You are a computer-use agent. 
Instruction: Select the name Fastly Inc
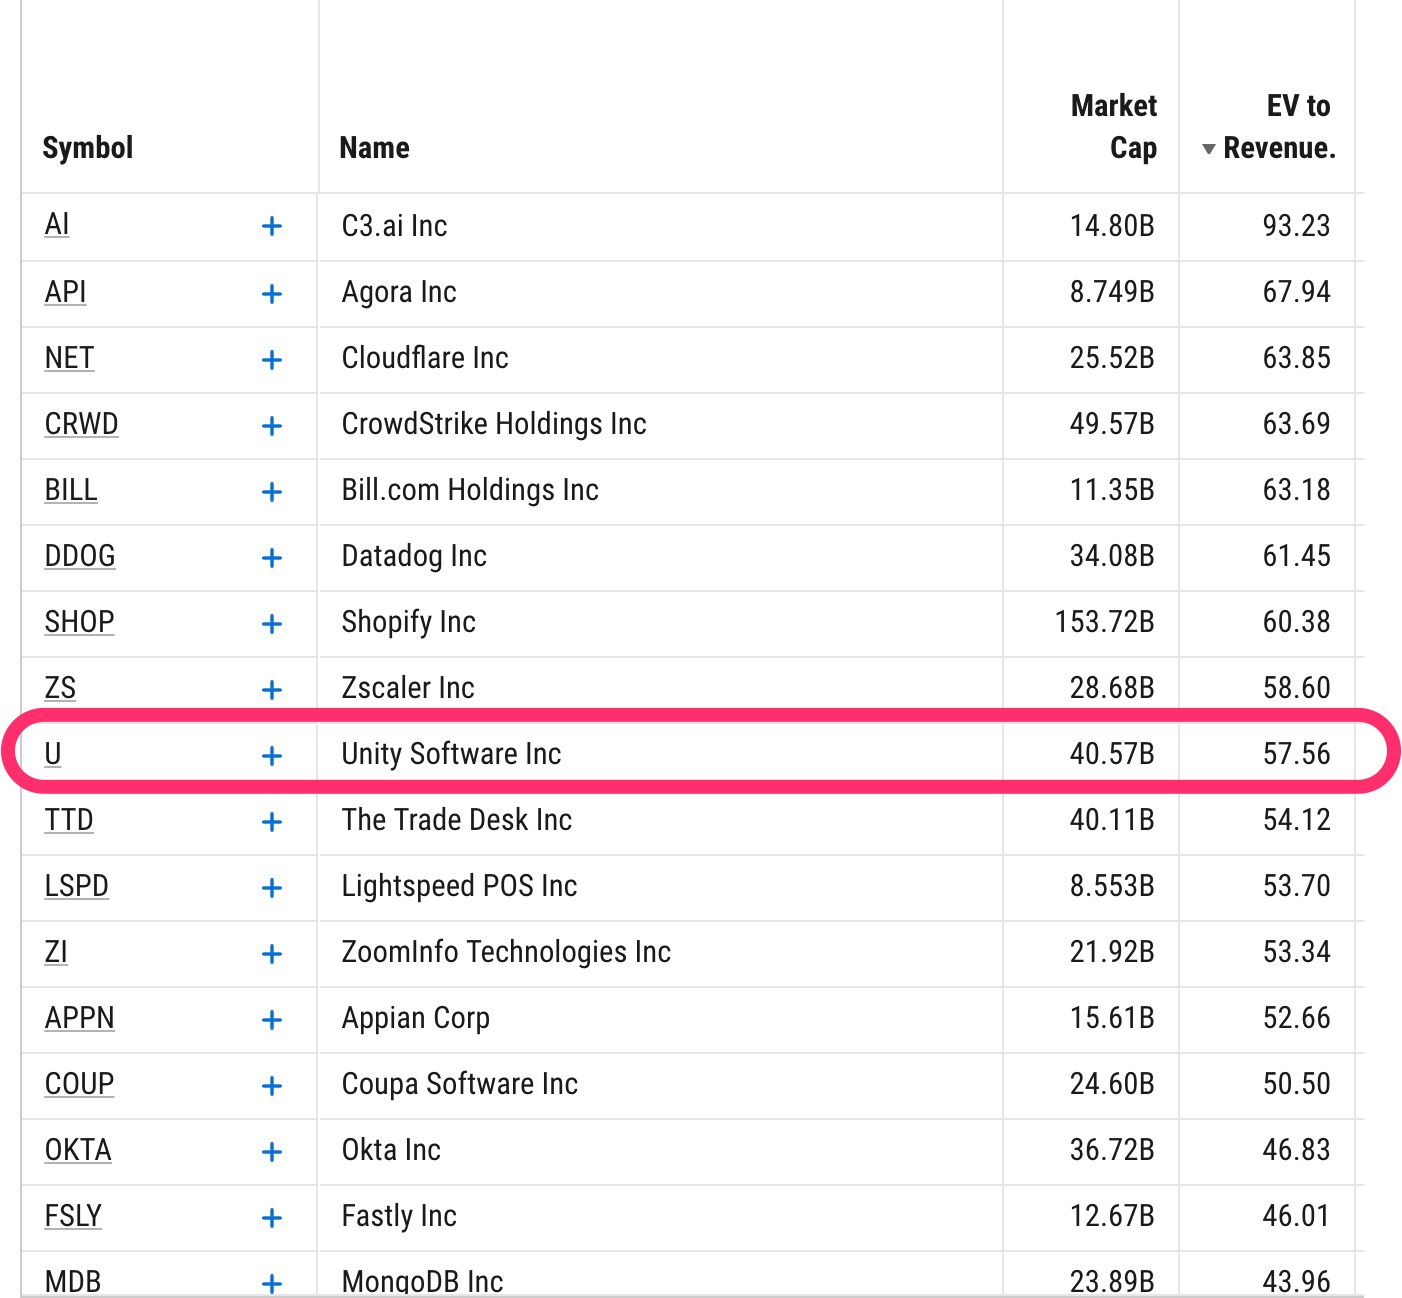tap(399, 1216)
